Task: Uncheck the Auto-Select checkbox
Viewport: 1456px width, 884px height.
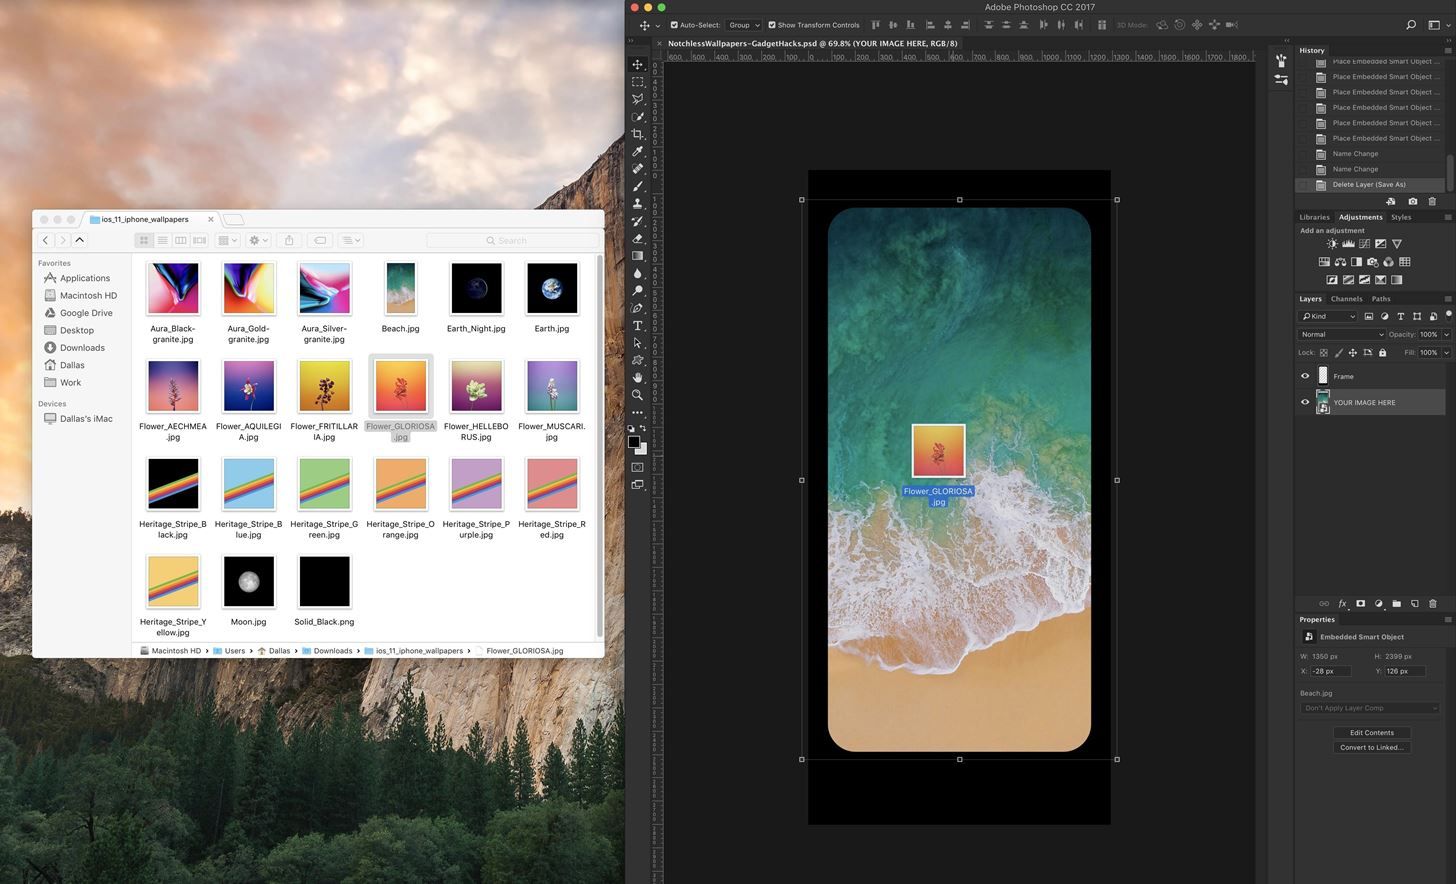Action: point(674,25)
